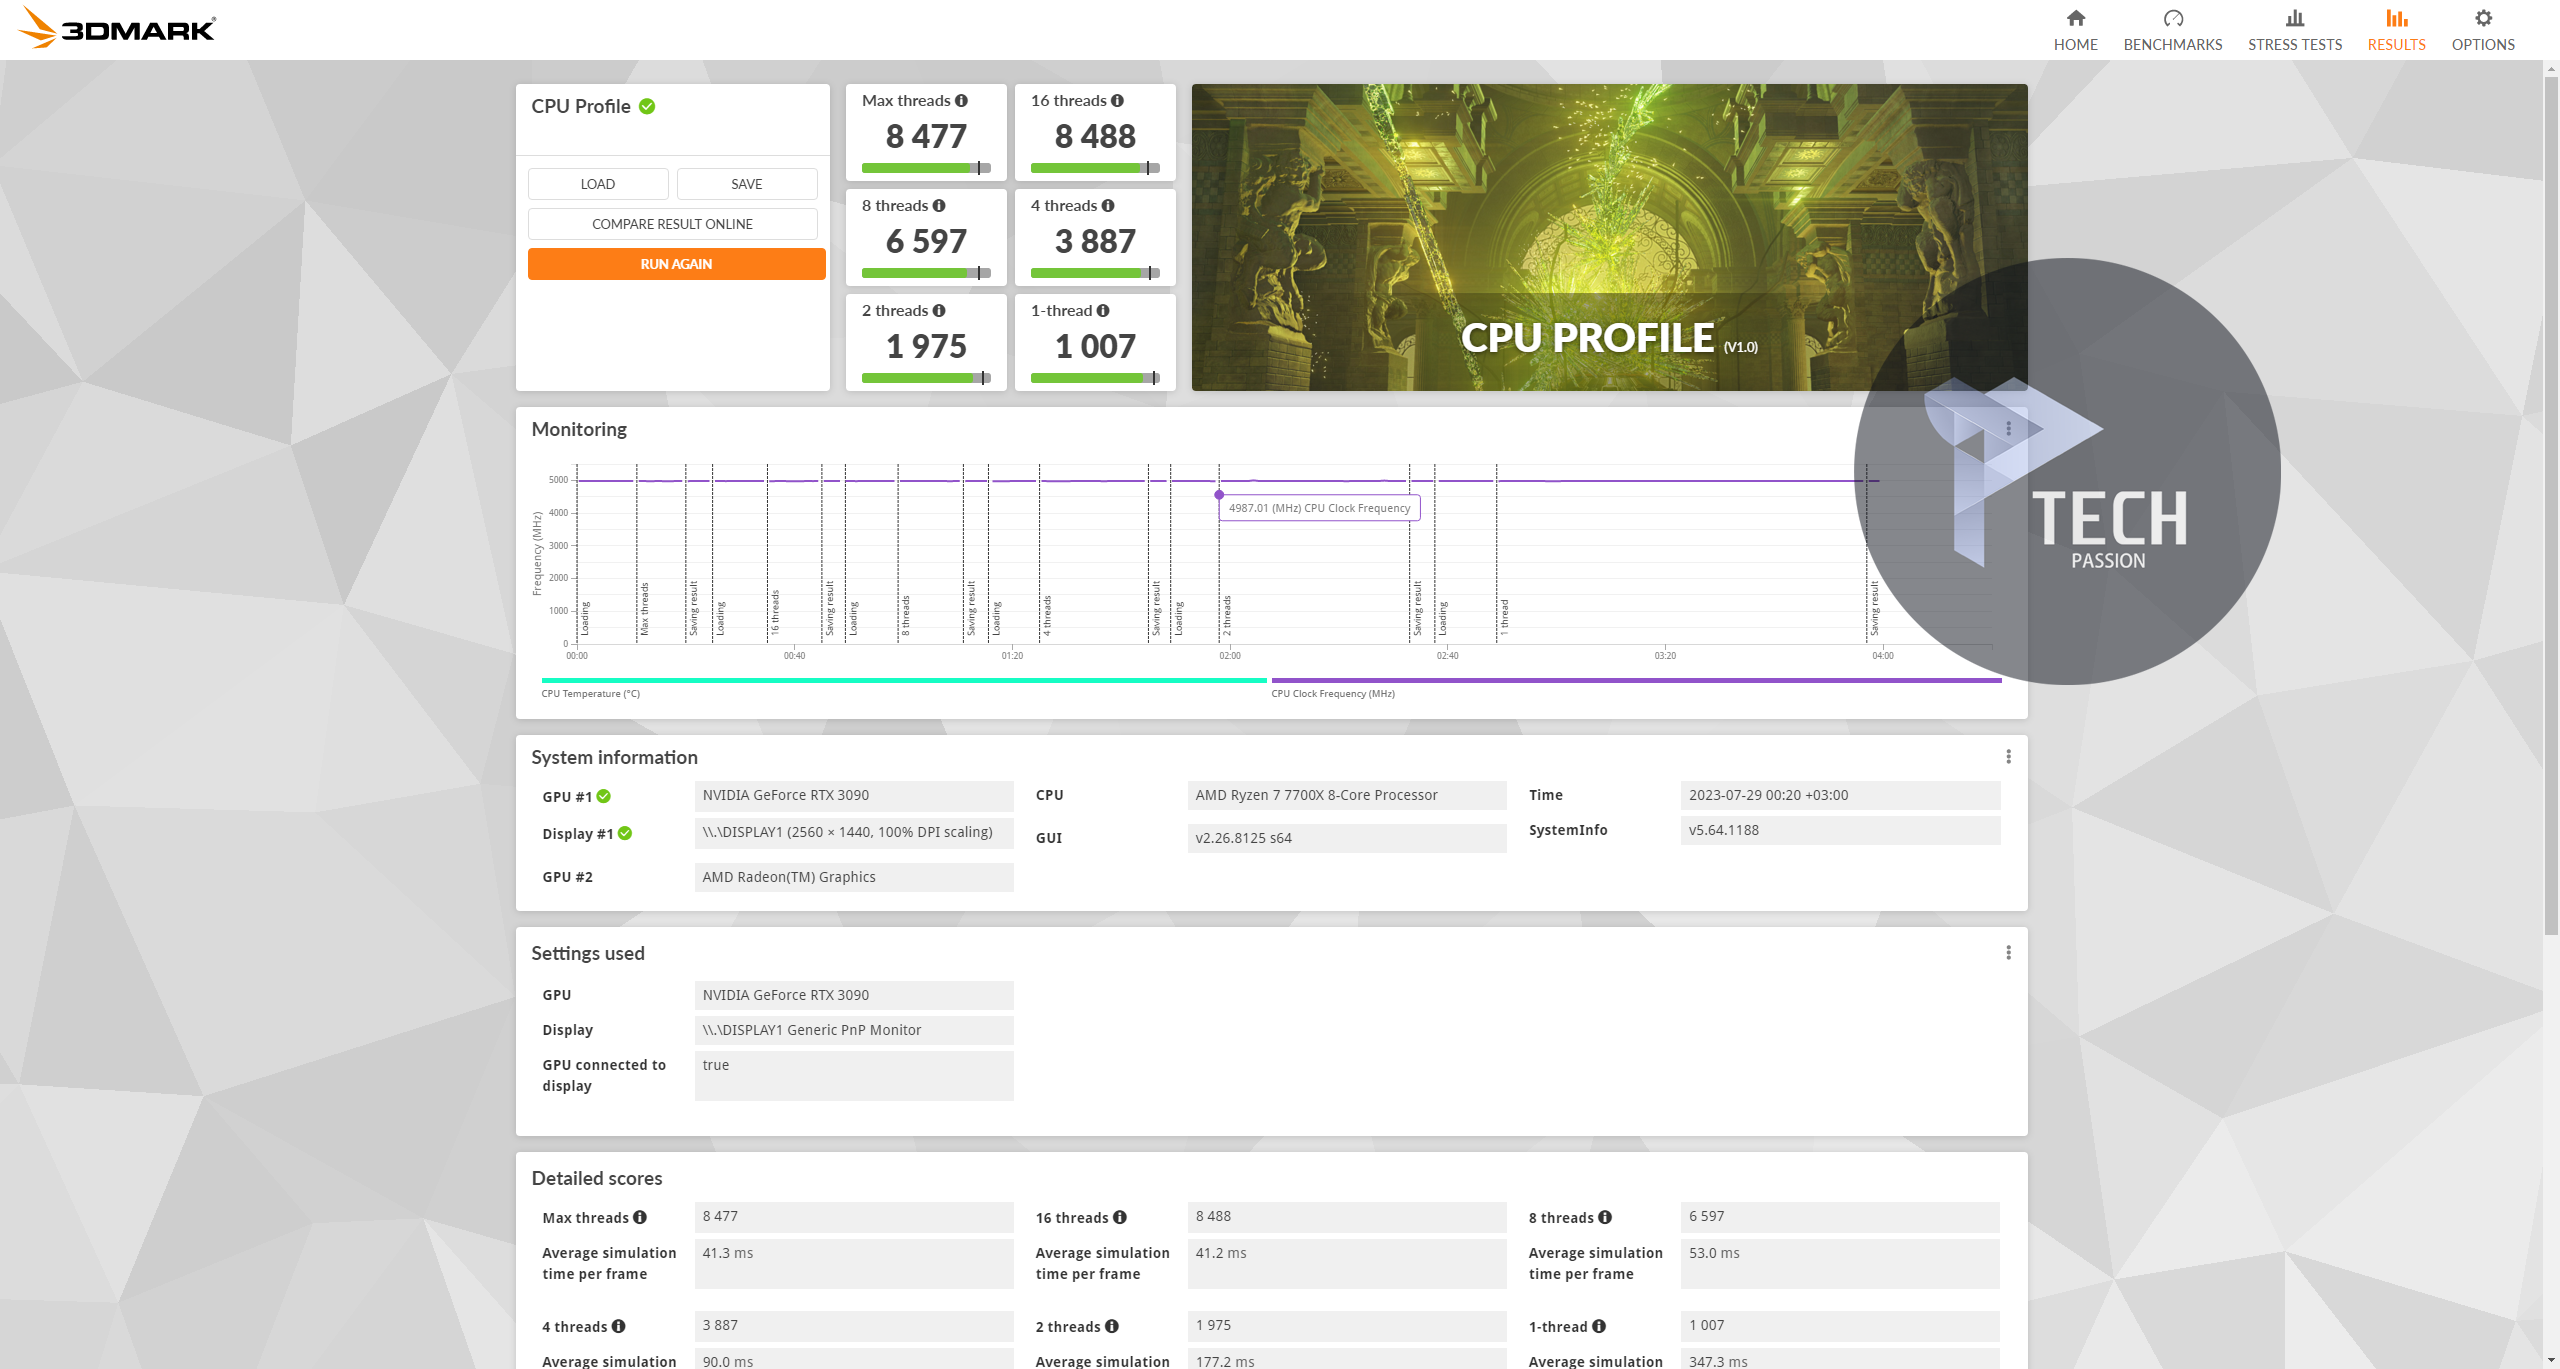The image size is (2560, 1369).
Task: Click the 3DMark logo
Action: pos(118,28)
